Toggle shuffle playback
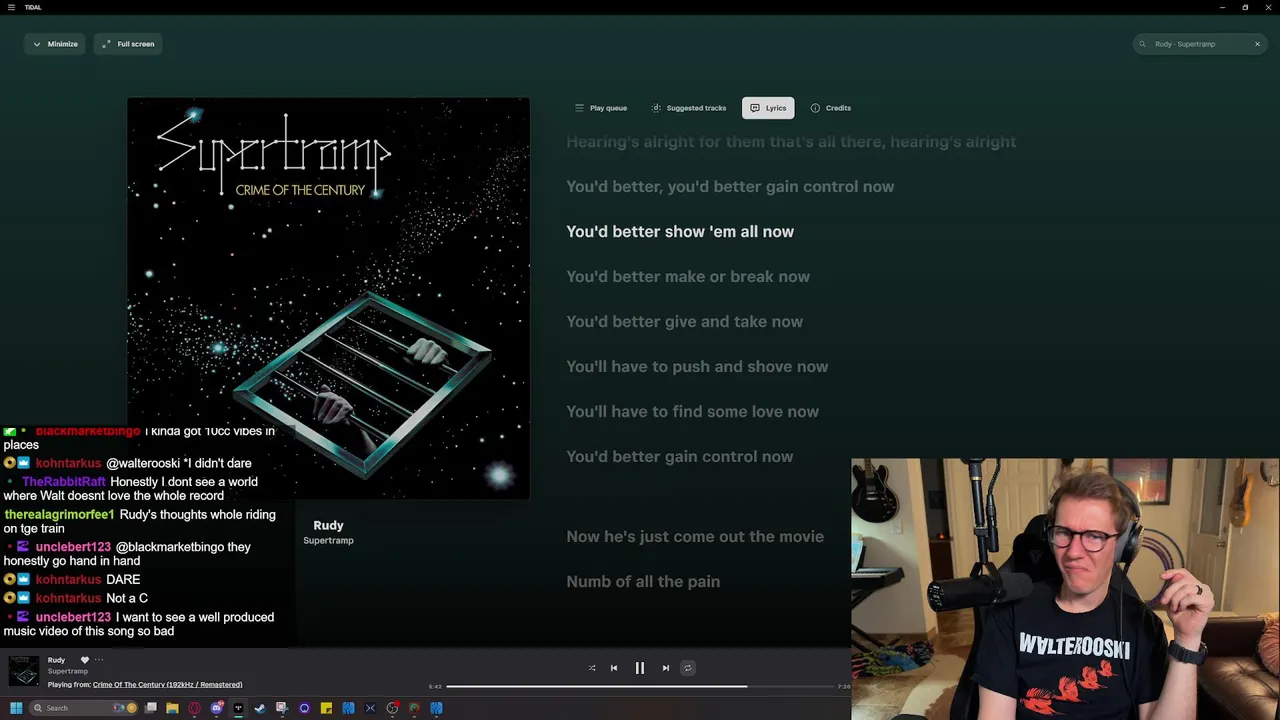The image size is (1280, 720). click(x=592, y=668)
